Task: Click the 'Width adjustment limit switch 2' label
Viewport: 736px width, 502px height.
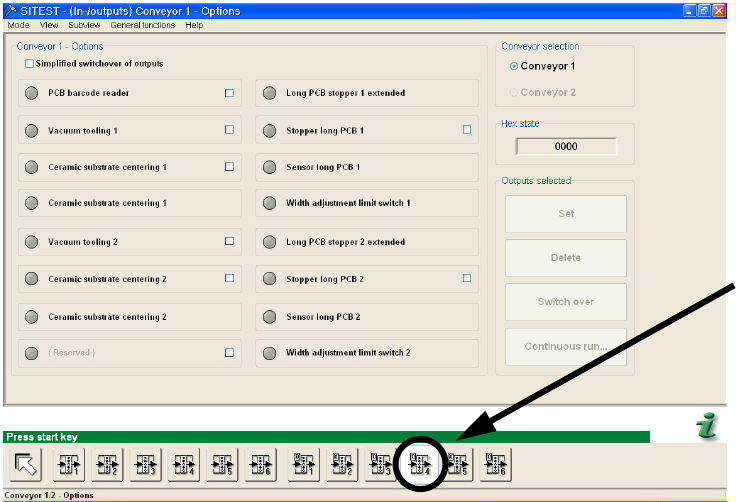Action: coord(348,353)
